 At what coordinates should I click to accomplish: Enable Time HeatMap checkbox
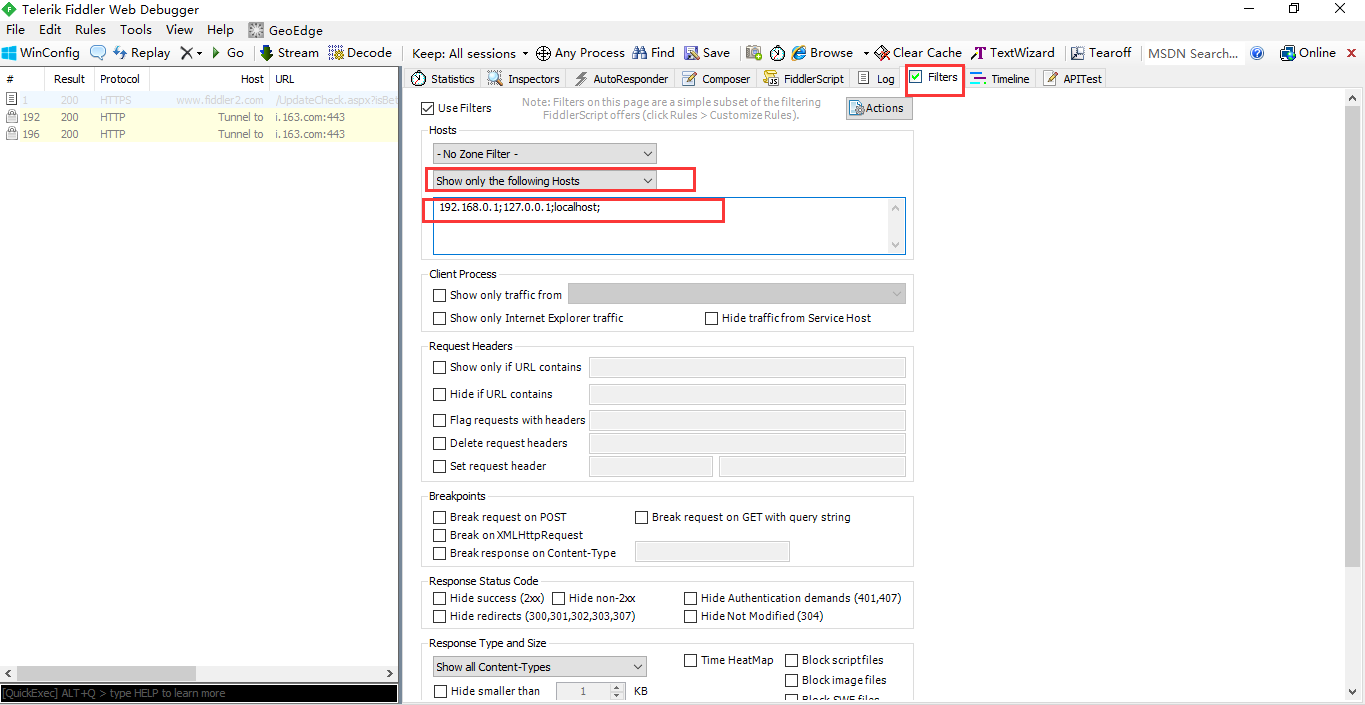691,660
